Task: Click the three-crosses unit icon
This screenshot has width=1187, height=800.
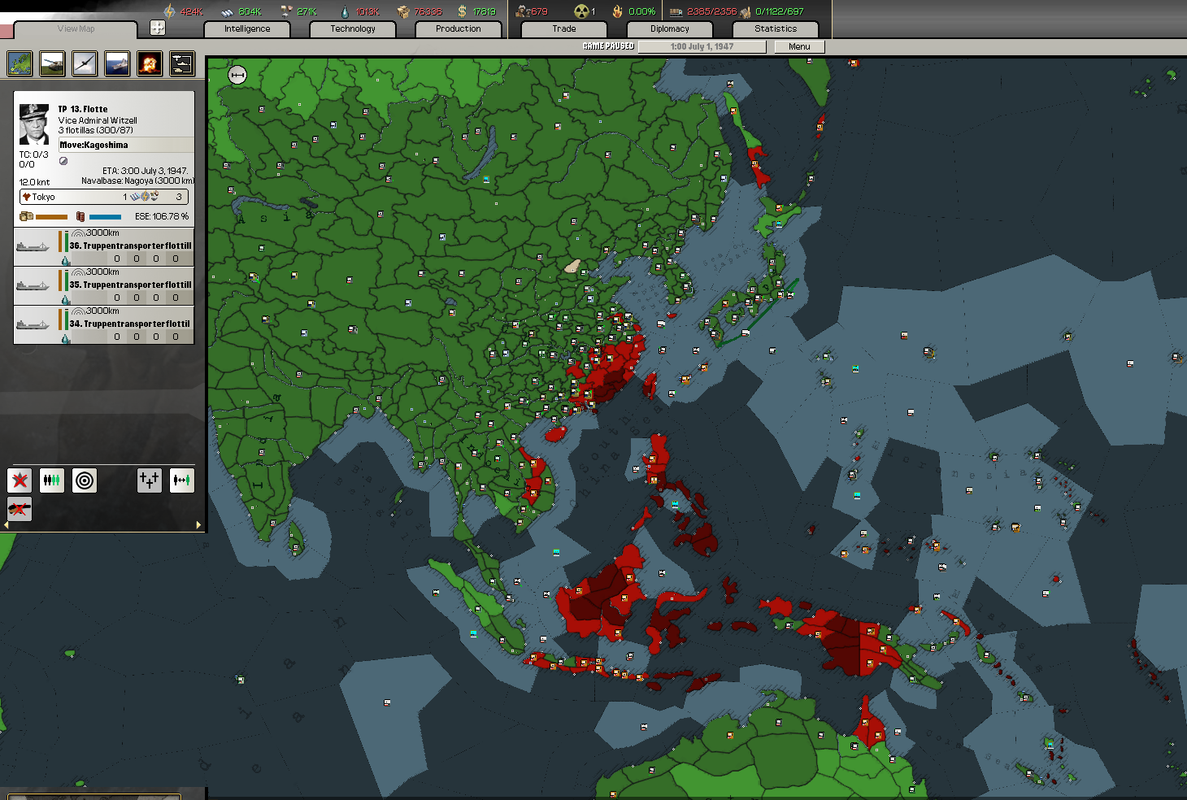Action: (x=149, y=480)
